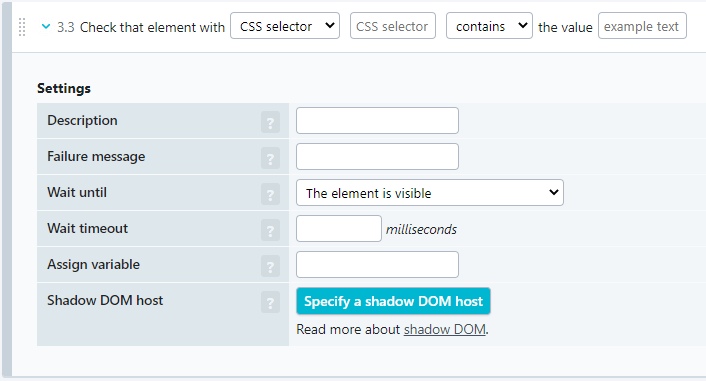Click the drag handle for step 3.3
The height and width of the screenshot is (381, 706).
[22, 27]
